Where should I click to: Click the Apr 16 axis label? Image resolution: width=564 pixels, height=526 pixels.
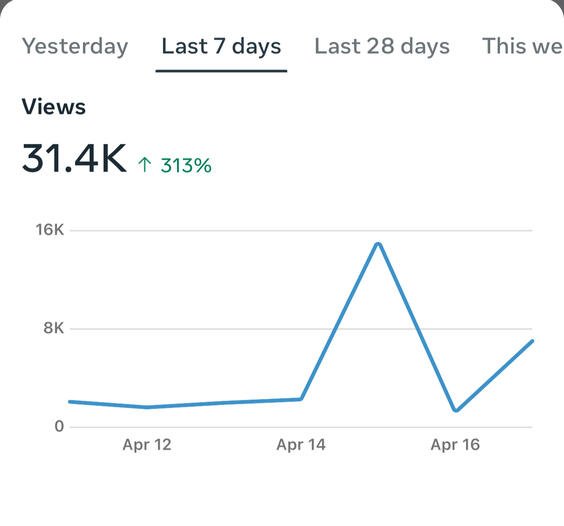pyautogui.click(x=455, y=445)
